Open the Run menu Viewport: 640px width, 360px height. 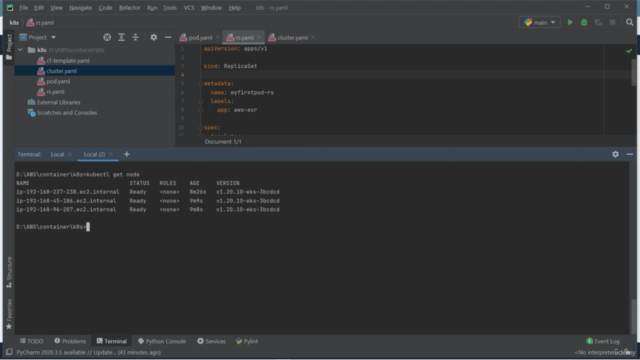(152, 8)
